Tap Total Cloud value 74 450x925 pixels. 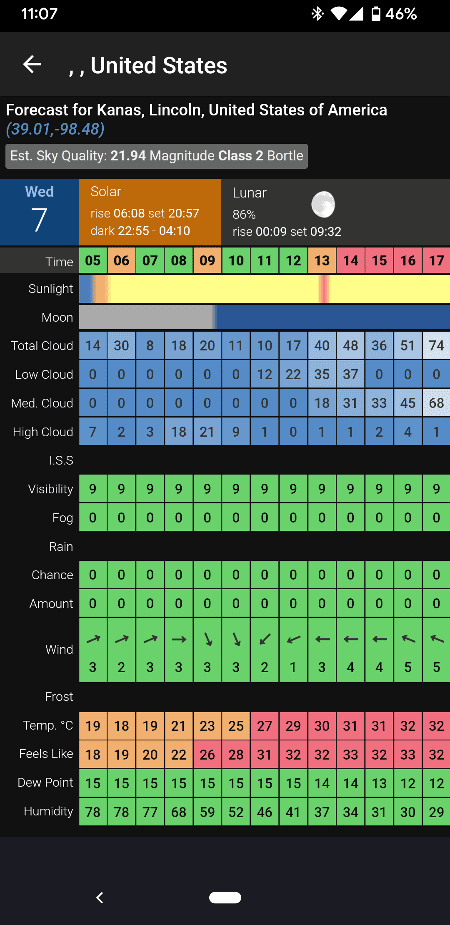point(436,346)
